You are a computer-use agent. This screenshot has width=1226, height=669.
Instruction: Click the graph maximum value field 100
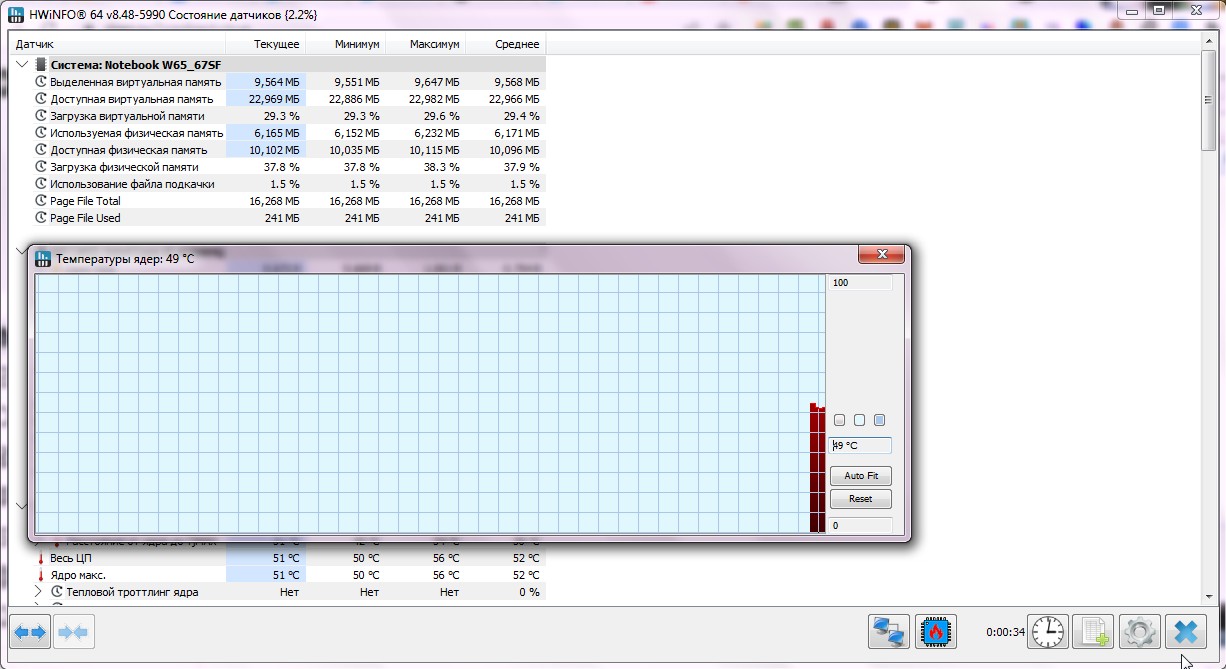[861, 283]
